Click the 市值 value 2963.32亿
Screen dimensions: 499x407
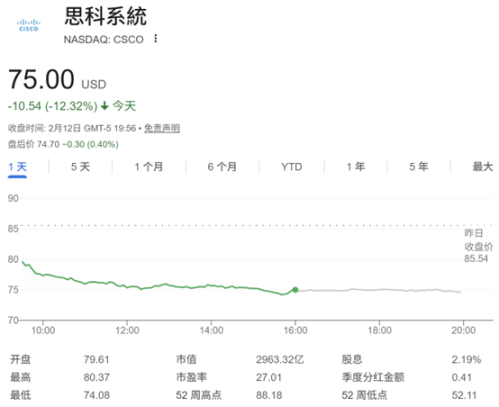coord(280,360)
